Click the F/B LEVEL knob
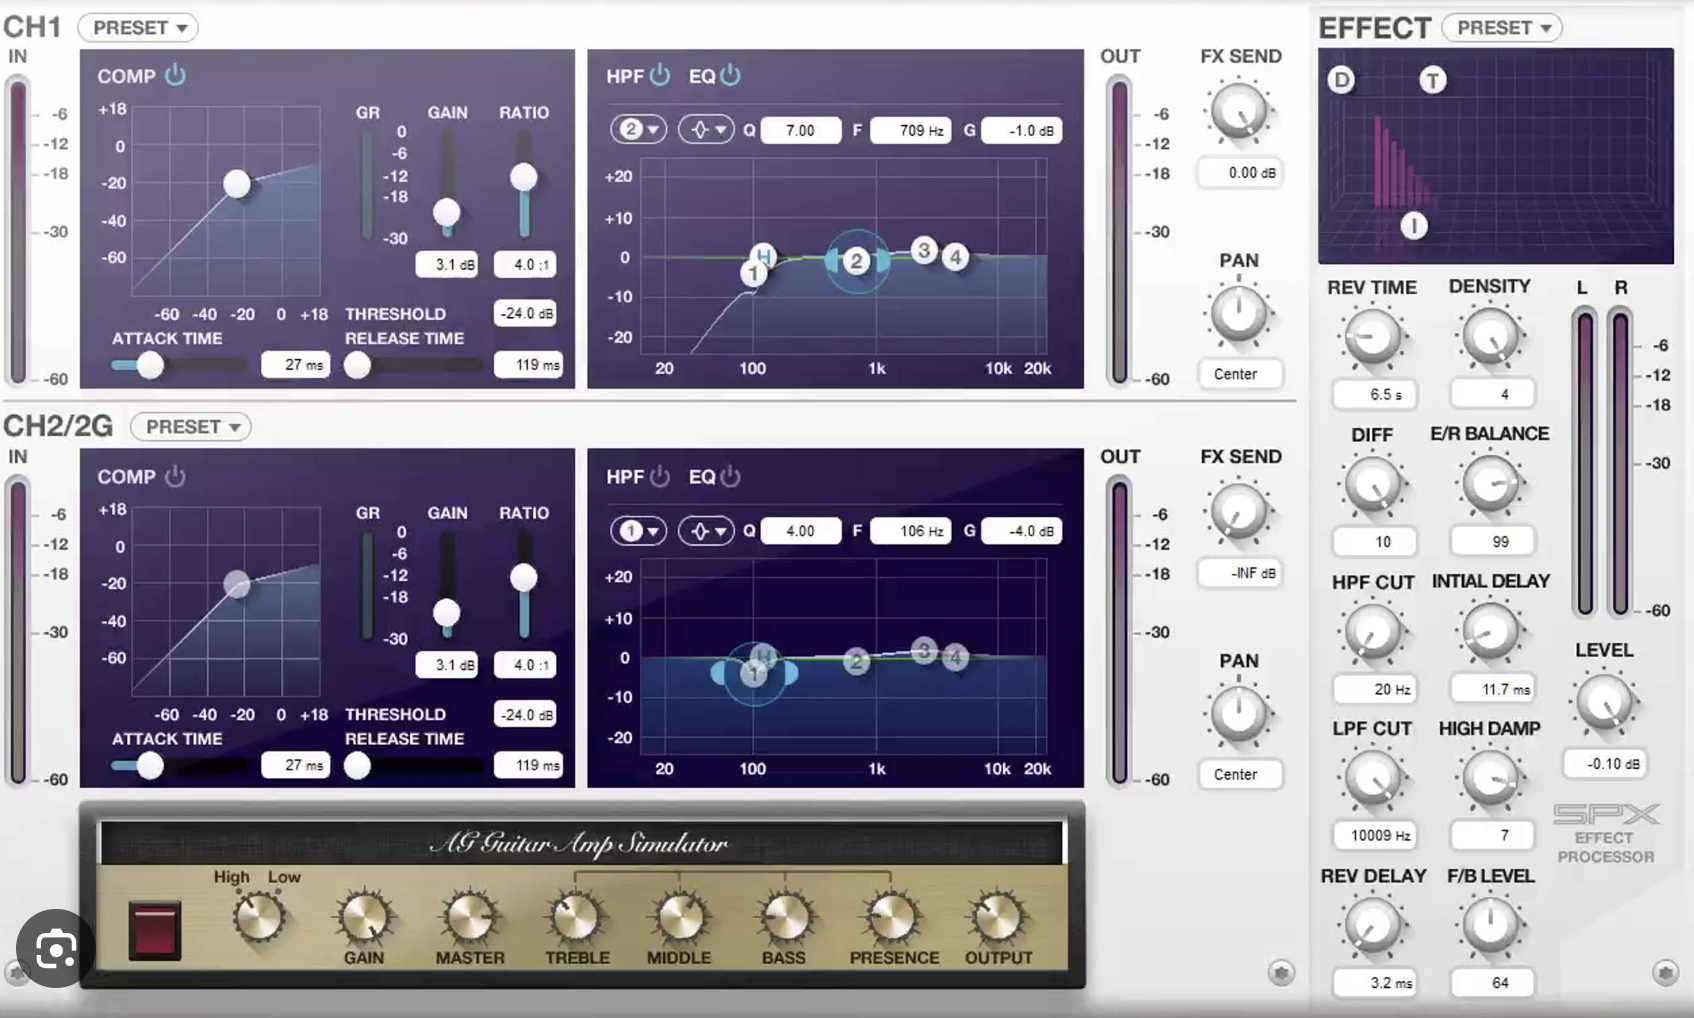Viewport: 1694px width, 1018px height. point(1490,926)
